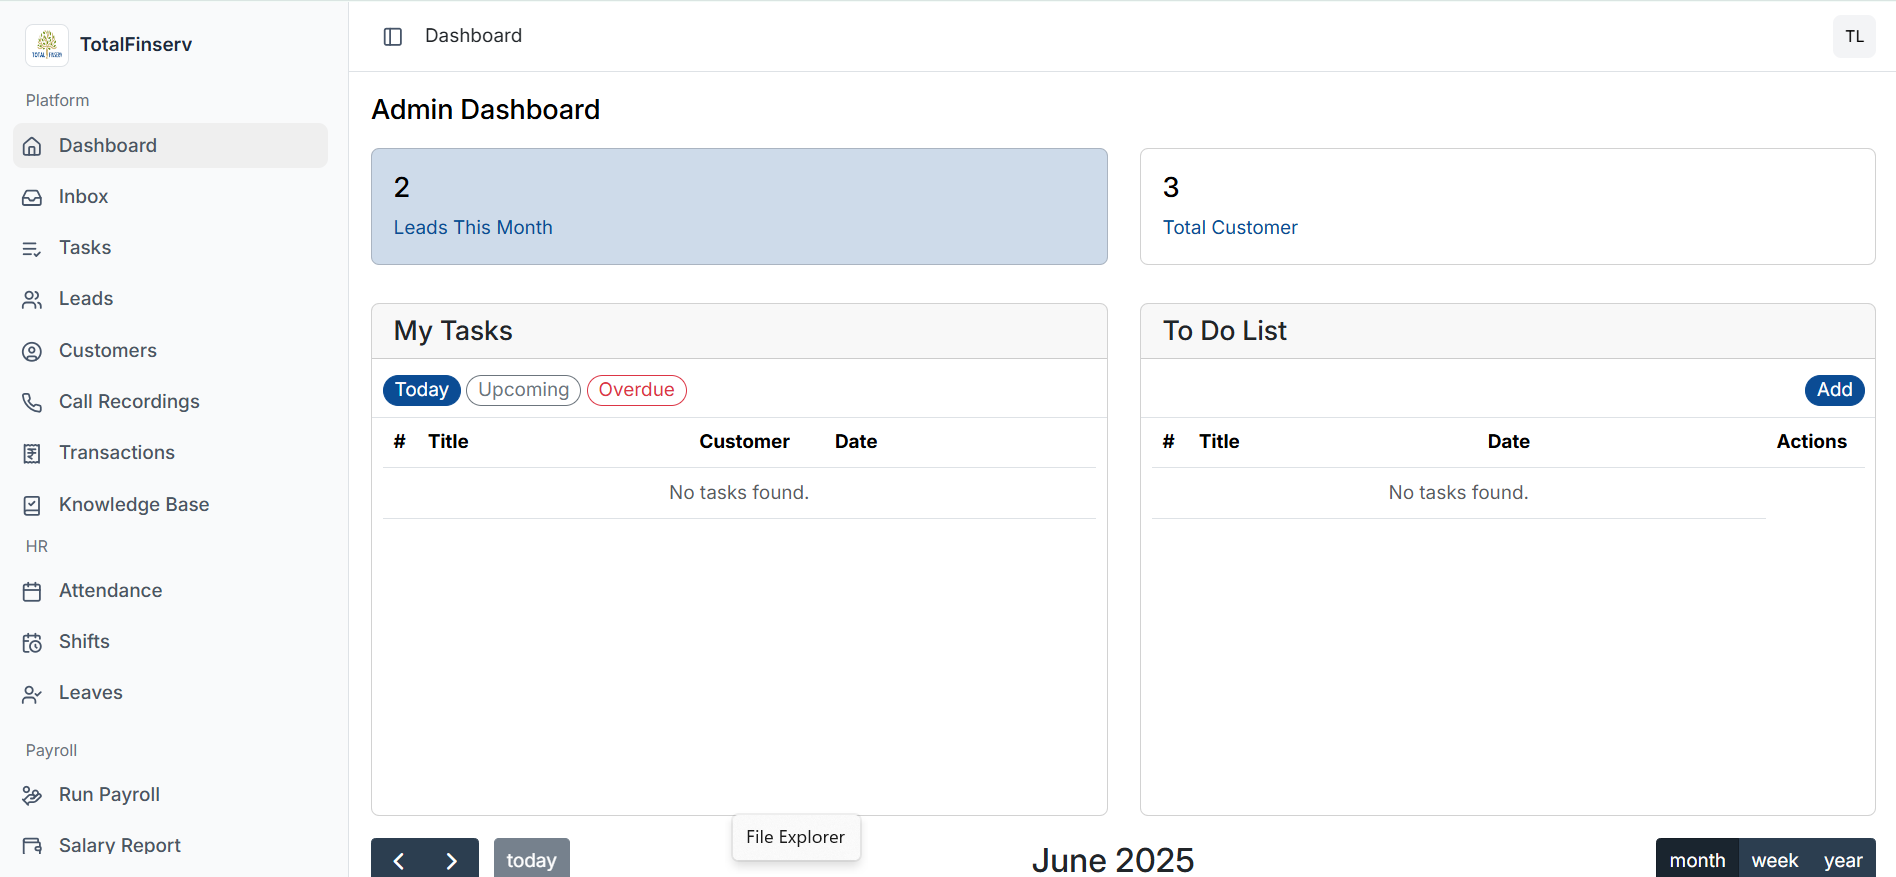
Task: Open Customers in the sidebar
Action: 170,351
